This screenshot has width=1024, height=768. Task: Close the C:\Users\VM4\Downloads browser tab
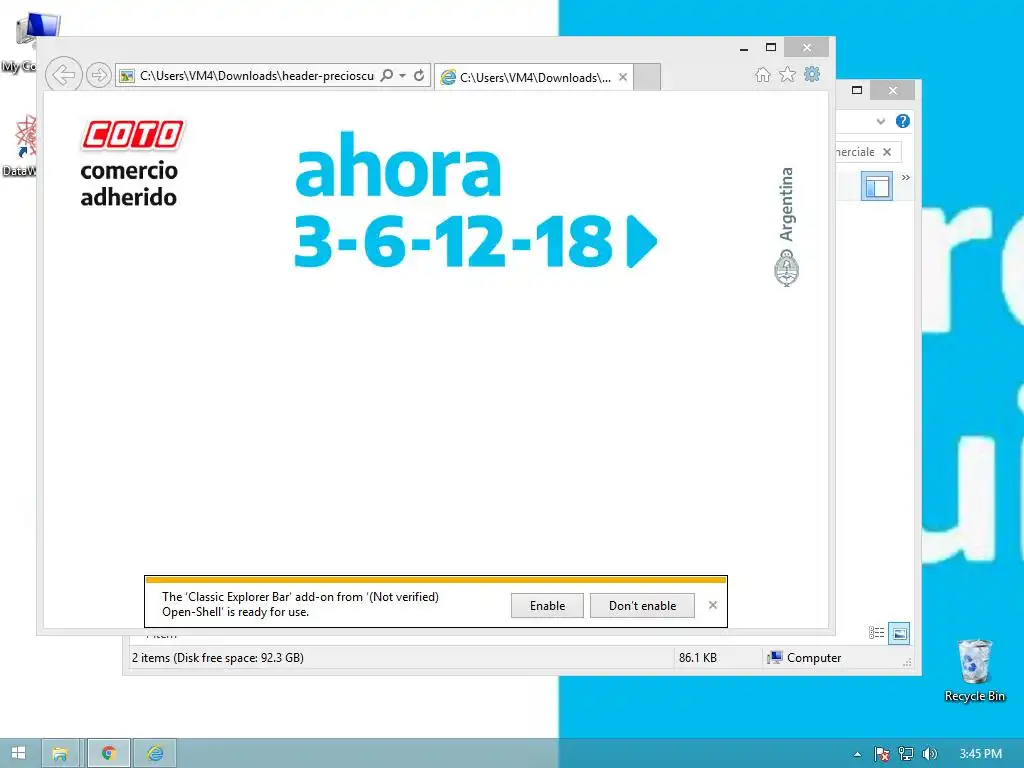click(623, 77)
